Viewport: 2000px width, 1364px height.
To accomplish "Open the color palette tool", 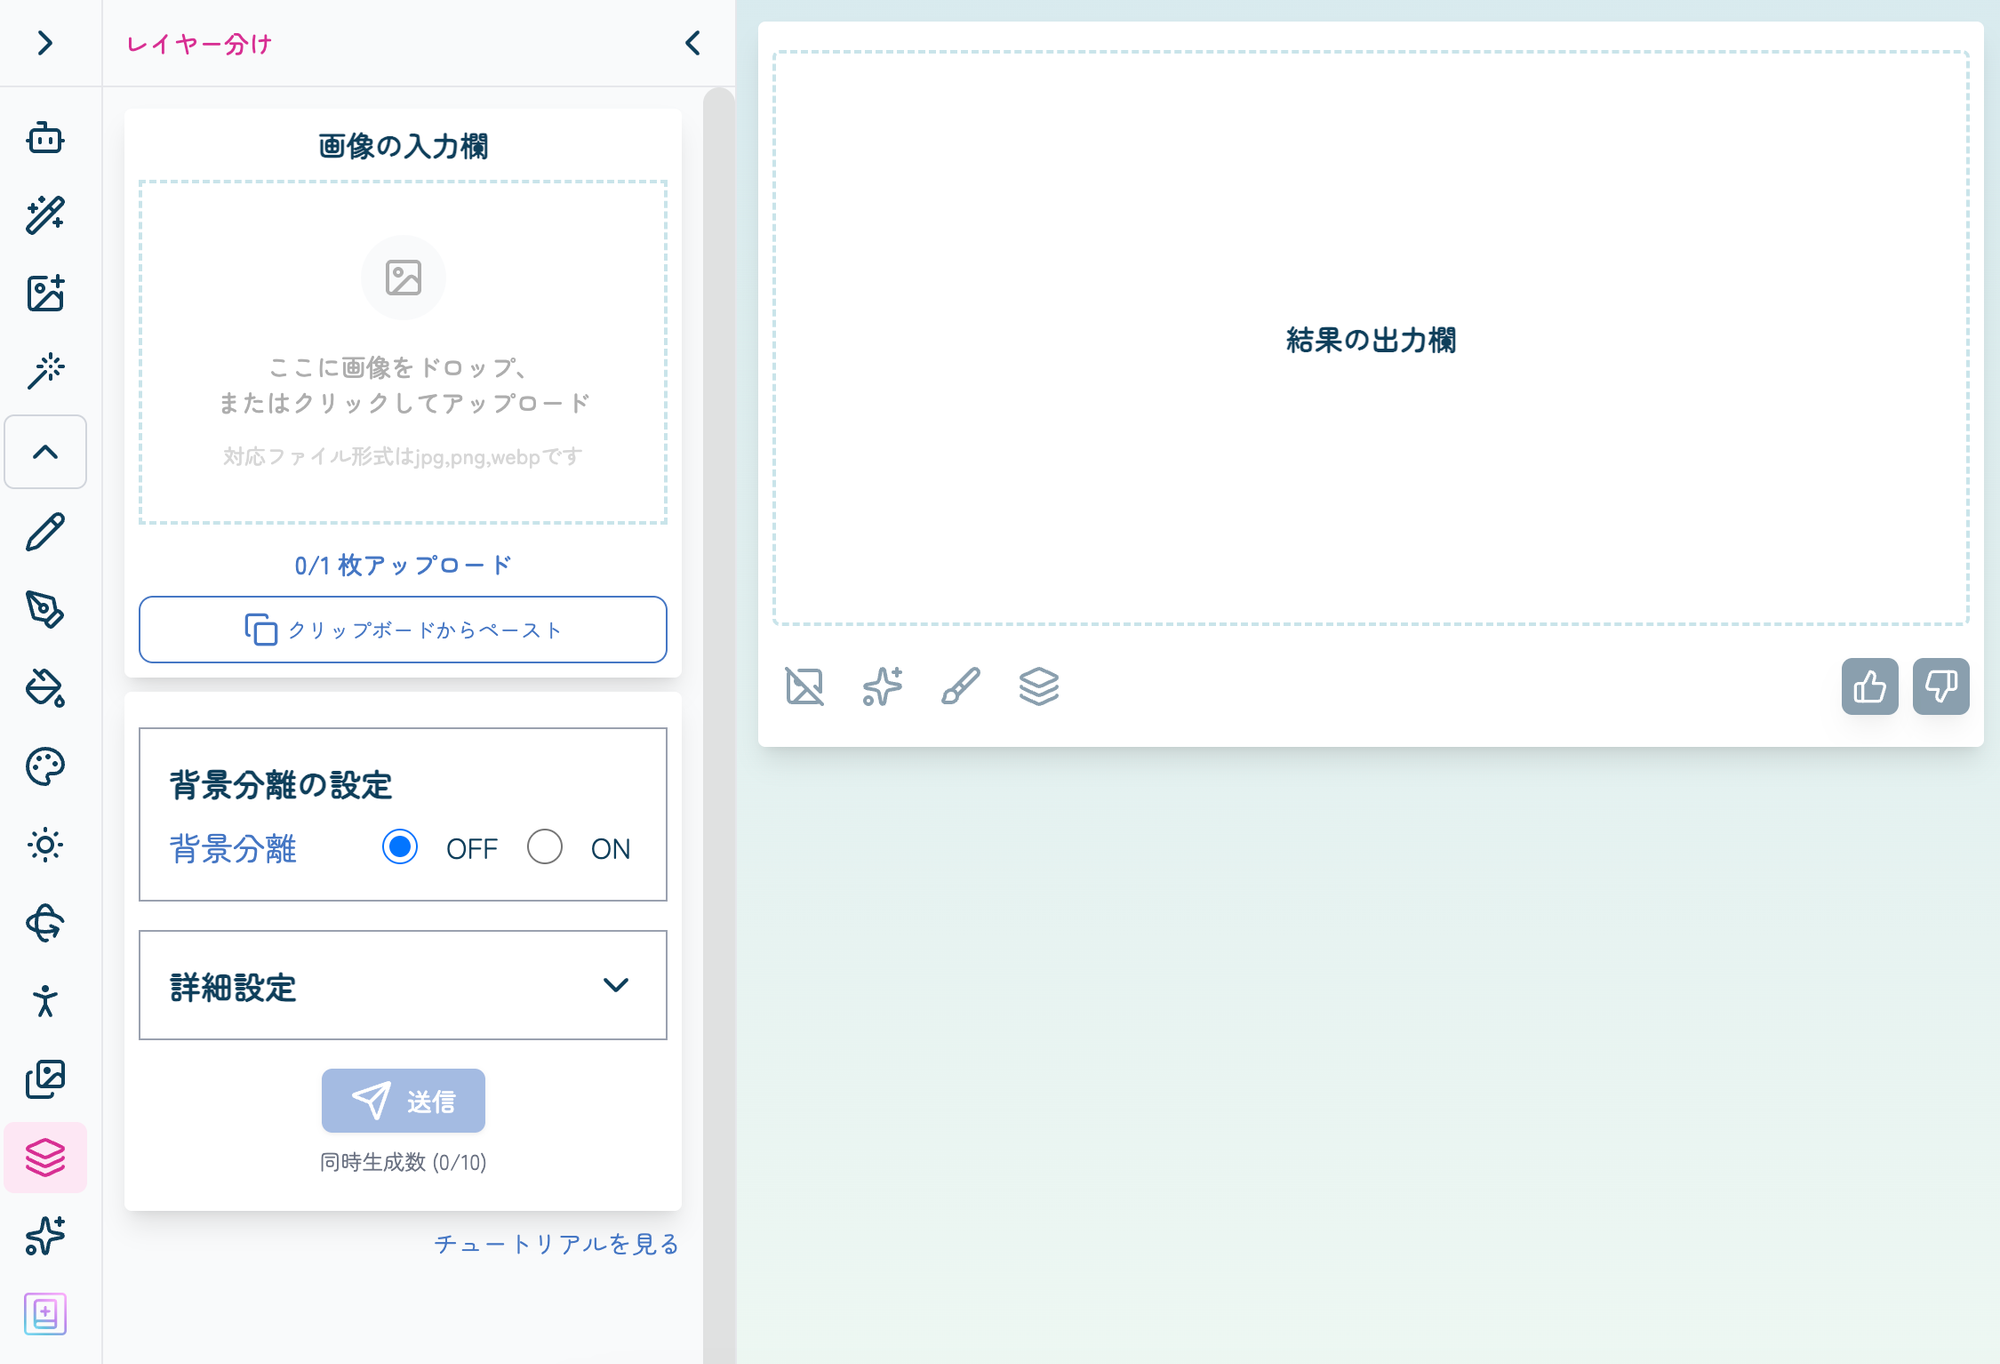I will pyautogui.click(x=45, y=767).
